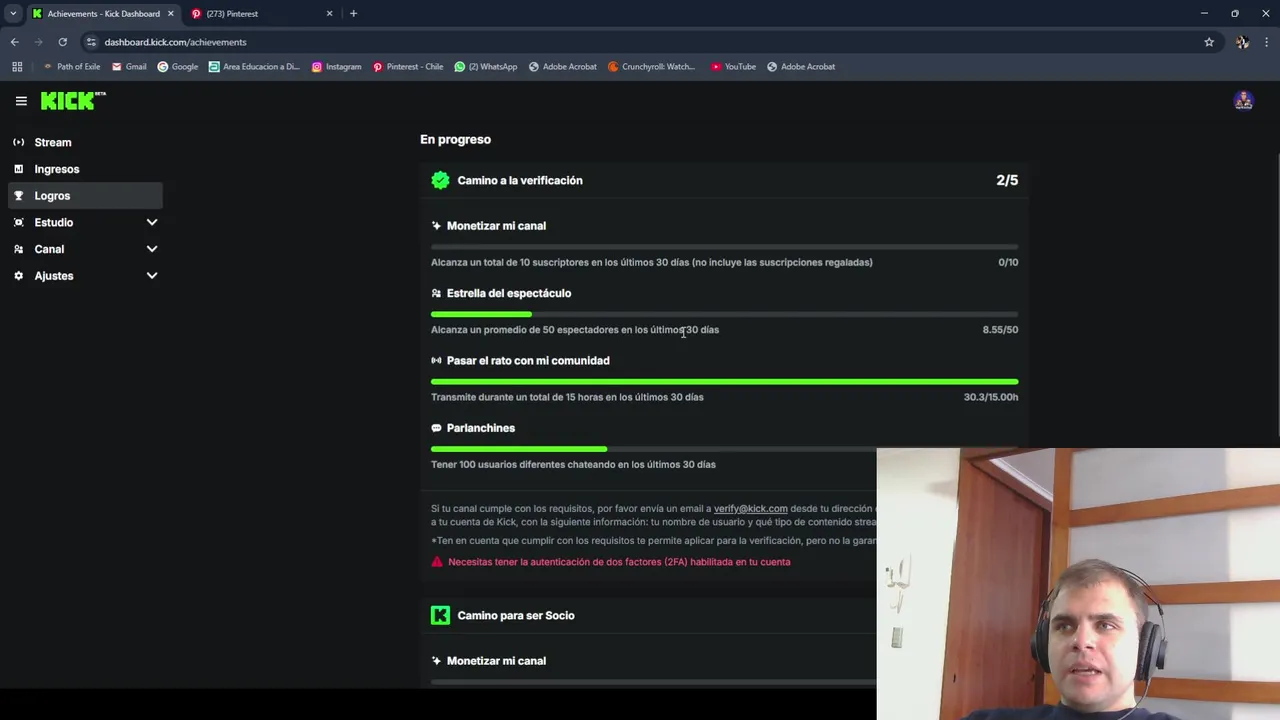Switch to Achievements - Kick Dashboard tab
Image resolution: width=1280 pixels, height=720 pixels.
pos(103,14)
